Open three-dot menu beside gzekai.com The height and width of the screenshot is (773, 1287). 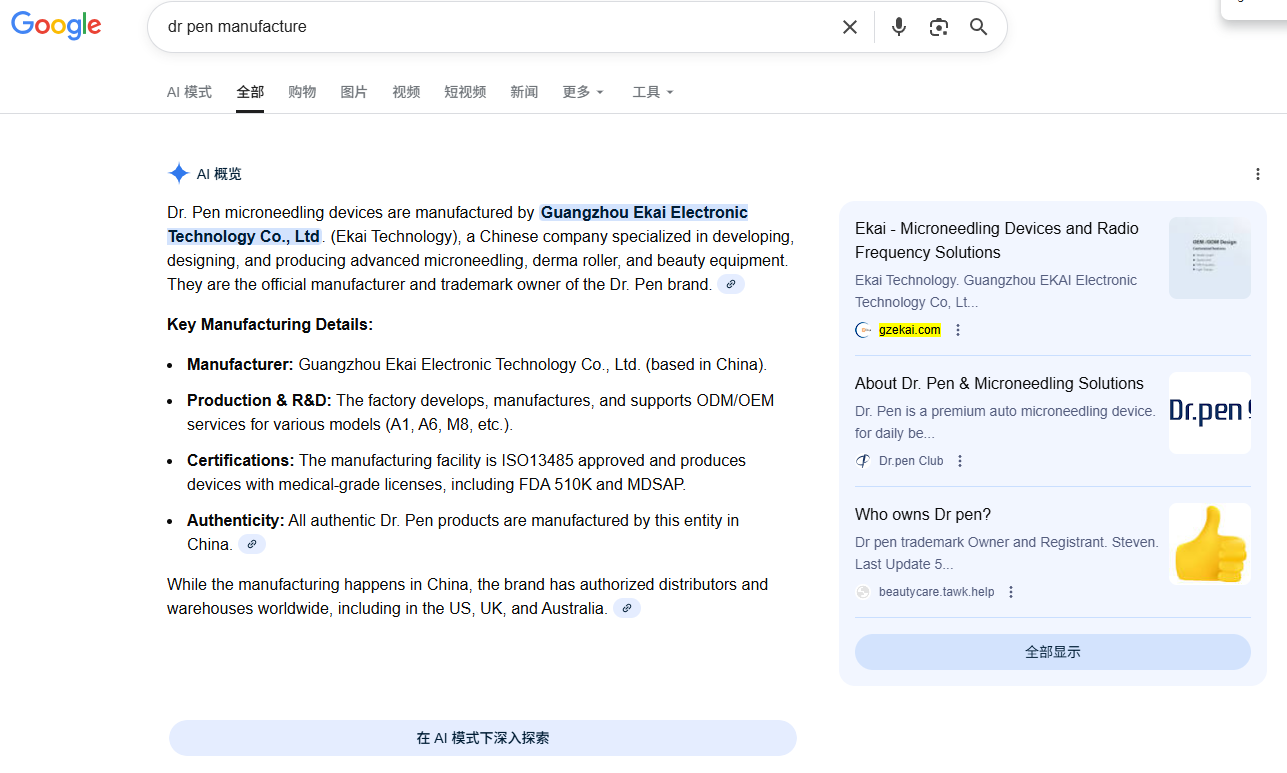coord(958,330)
